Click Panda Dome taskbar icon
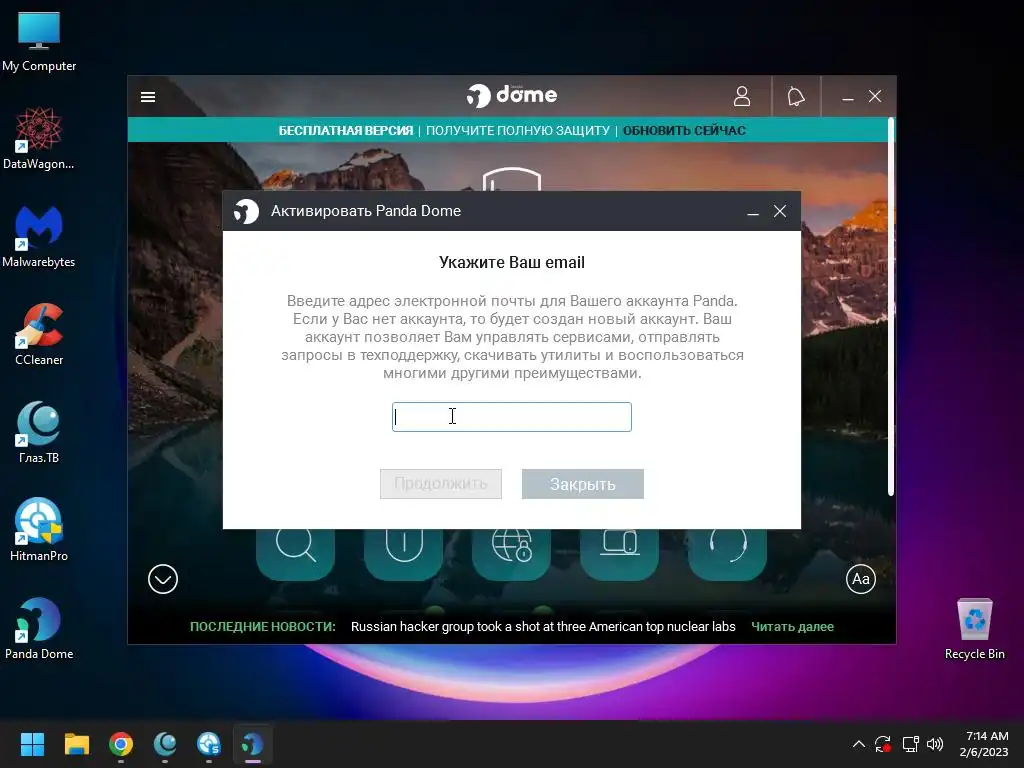The height and width of the screenshot is (768, 1024). [253, 744]
